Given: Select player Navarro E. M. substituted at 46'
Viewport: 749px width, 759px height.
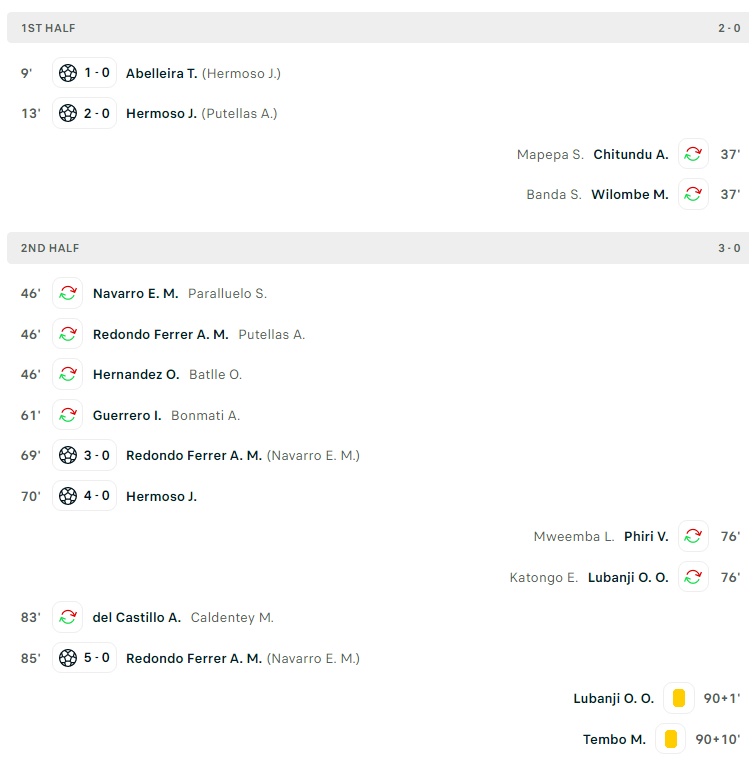Looking at the screenshot, I should click(136, 293).
